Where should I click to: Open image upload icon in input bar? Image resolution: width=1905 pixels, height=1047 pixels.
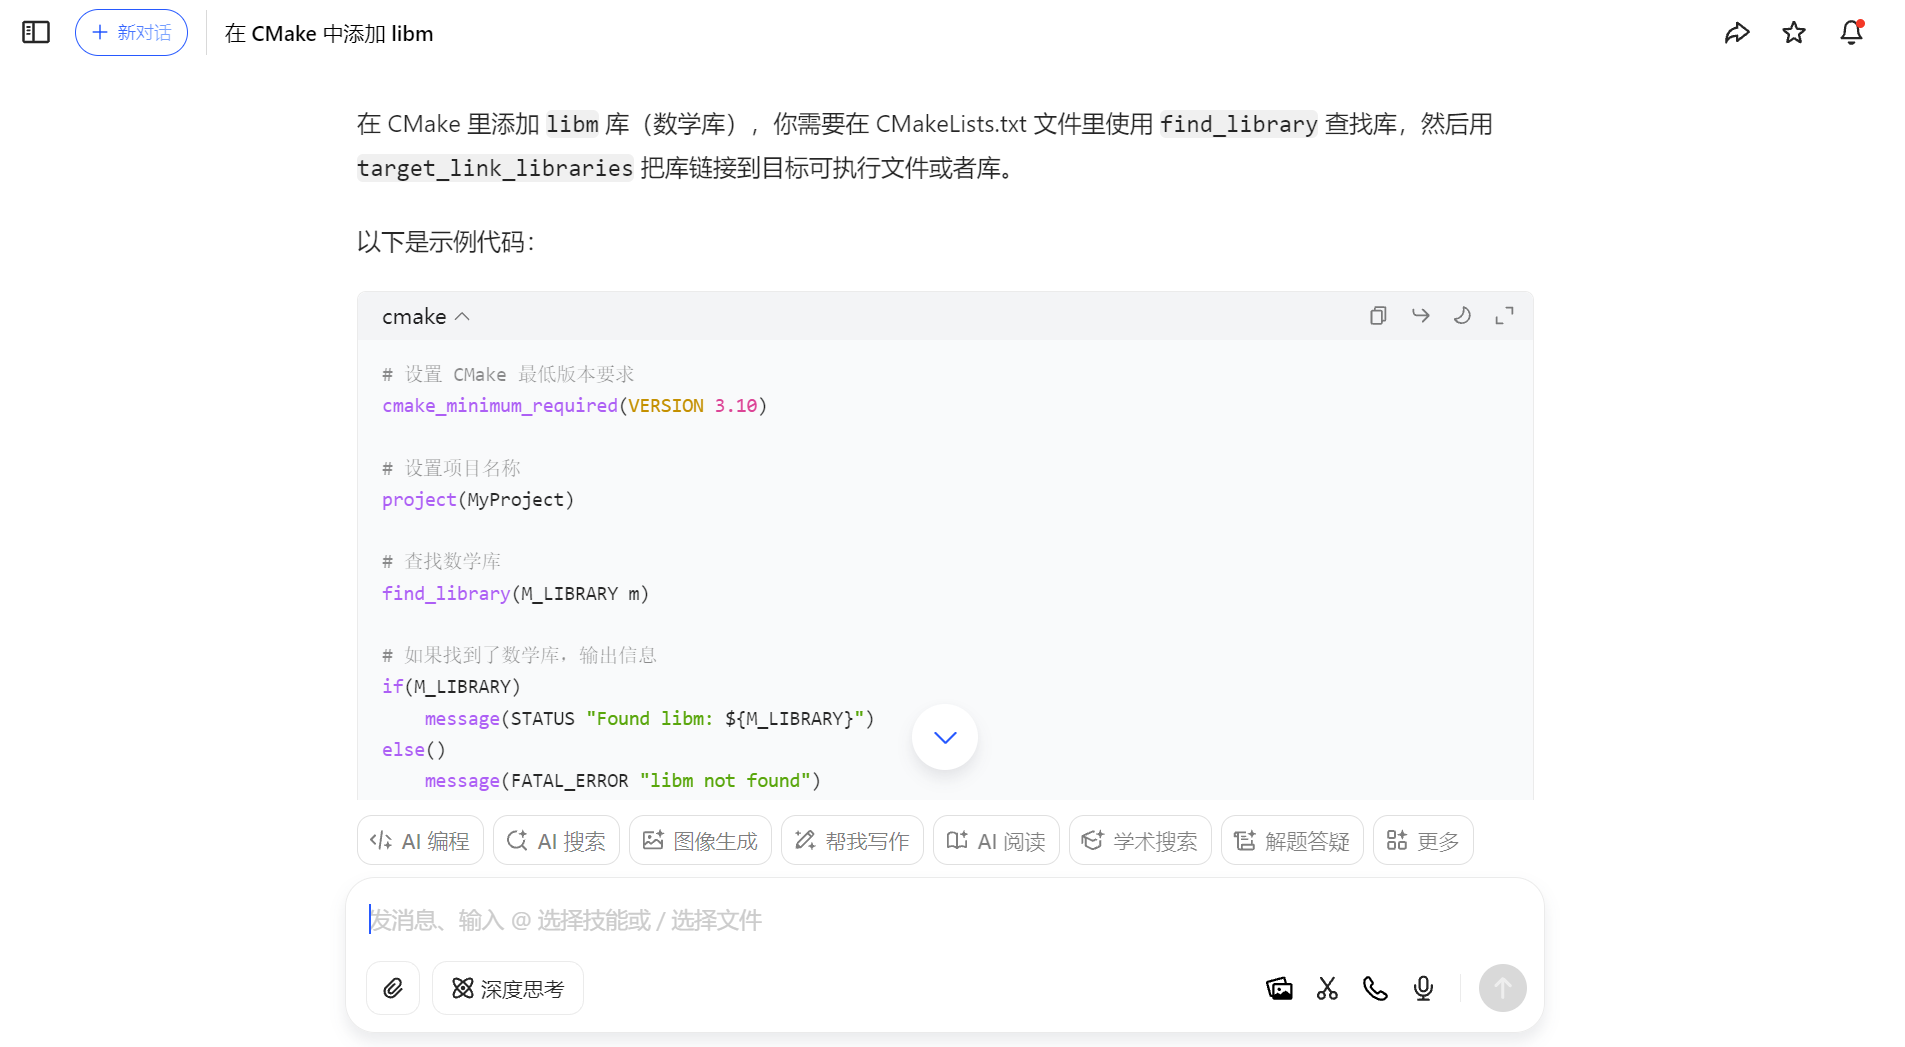coord(1279,989)
